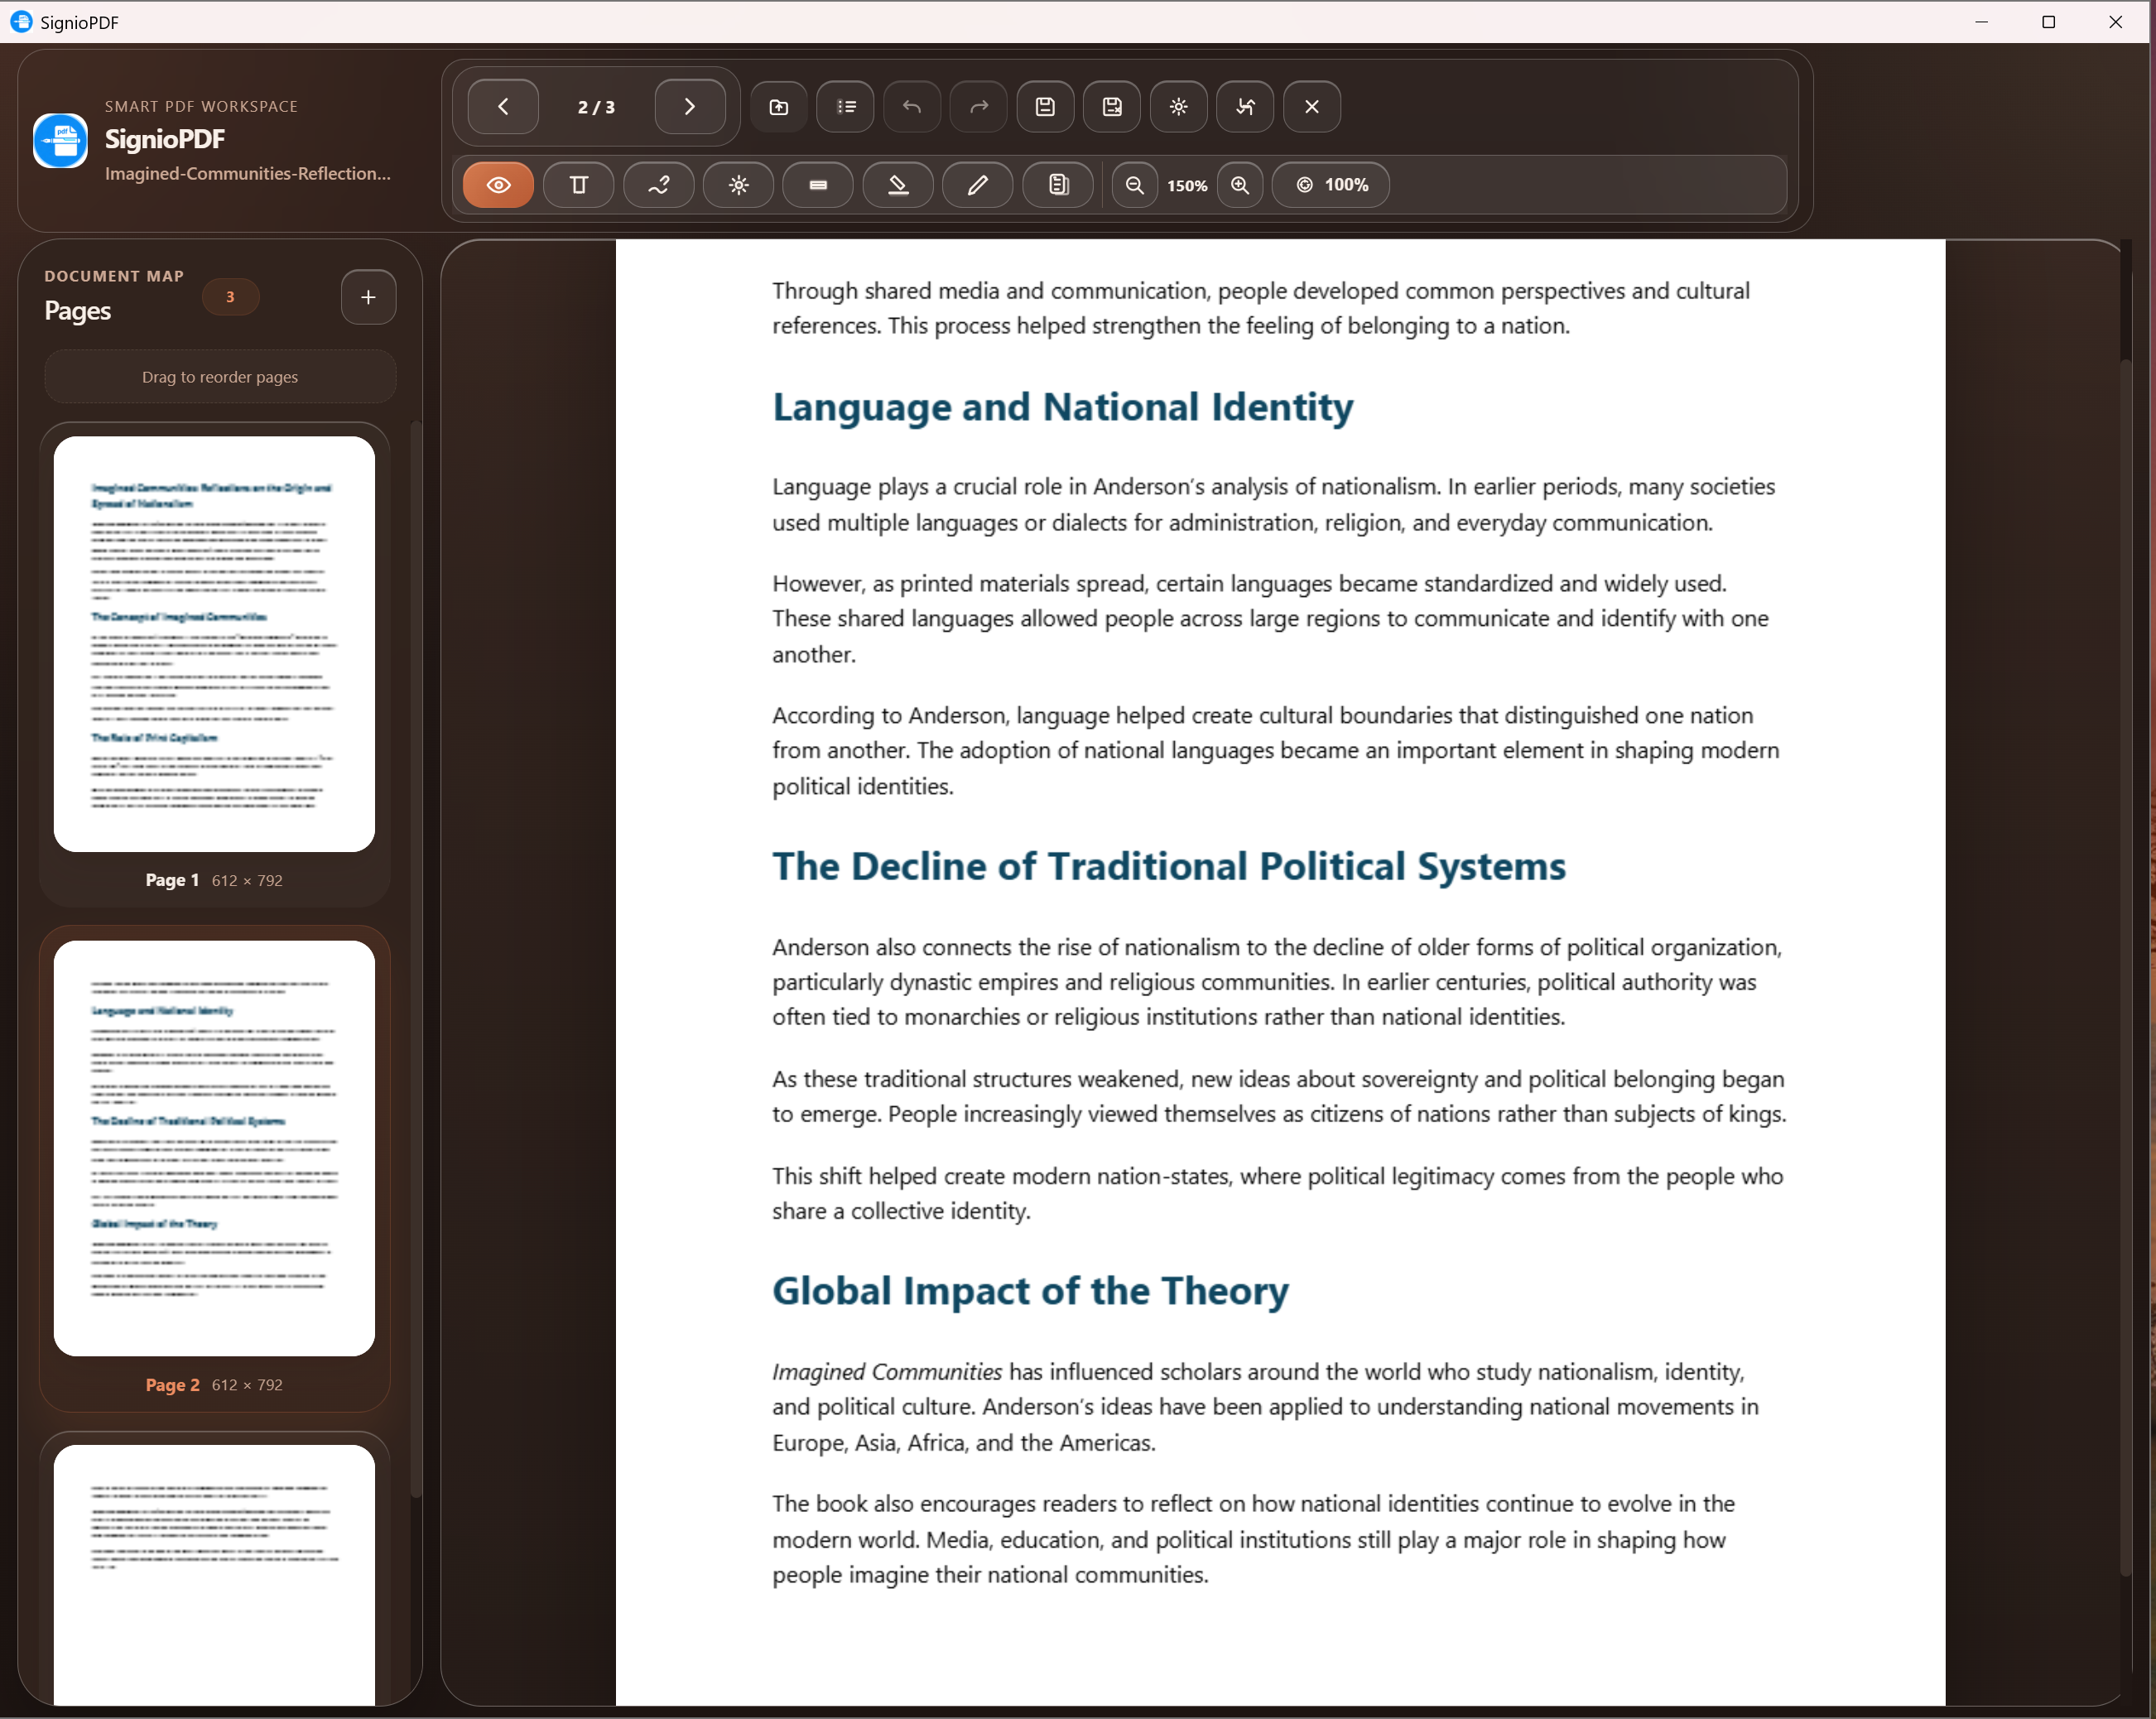Click the 'Pages' panel title
This screenshot has height=1719, width=2156.
78,311
